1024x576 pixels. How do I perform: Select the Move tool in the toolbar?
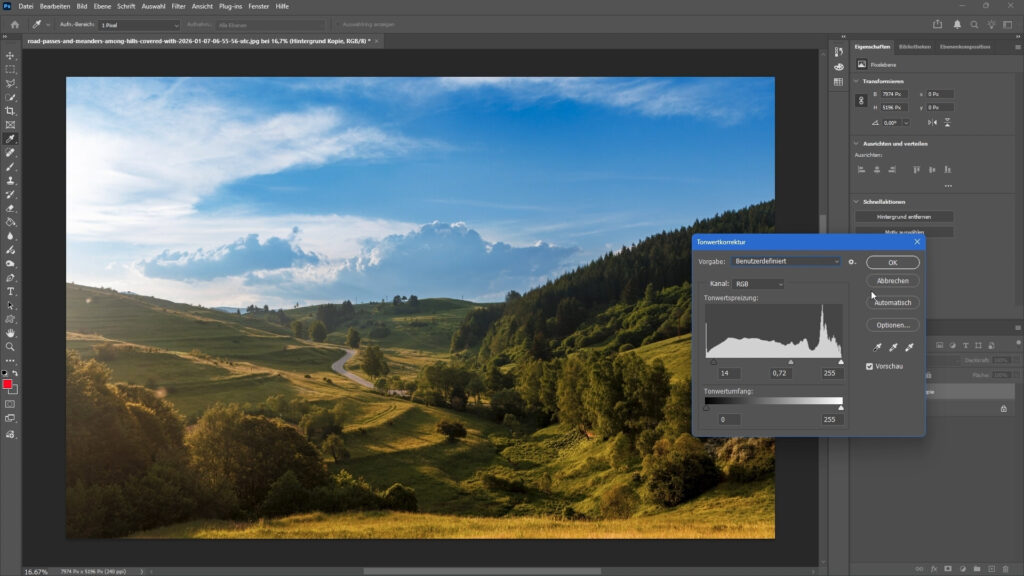pyautogui.click(x=10, y=56)
